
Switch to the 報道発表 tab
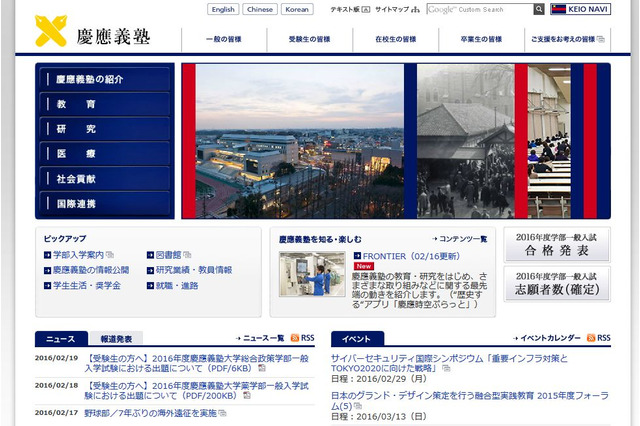(116, 339)
